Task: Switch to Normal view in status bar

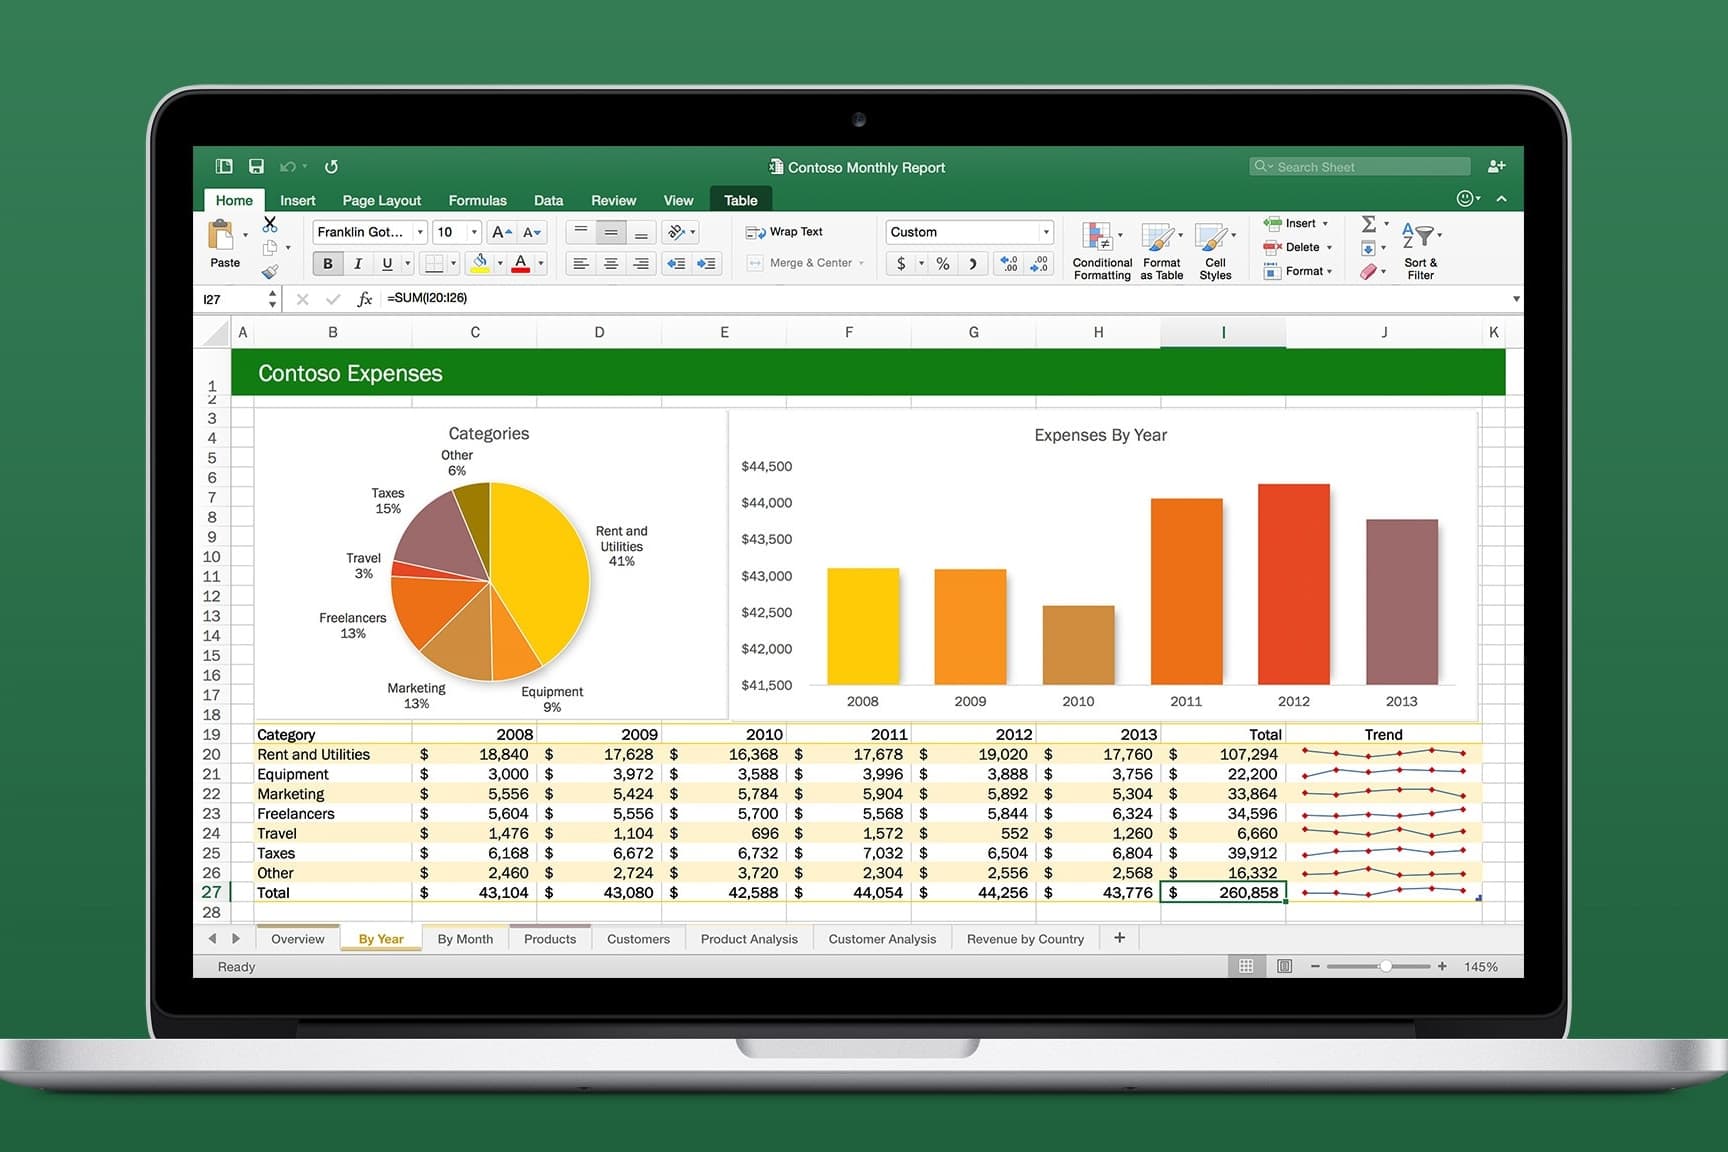Action: coord(1246,966)
